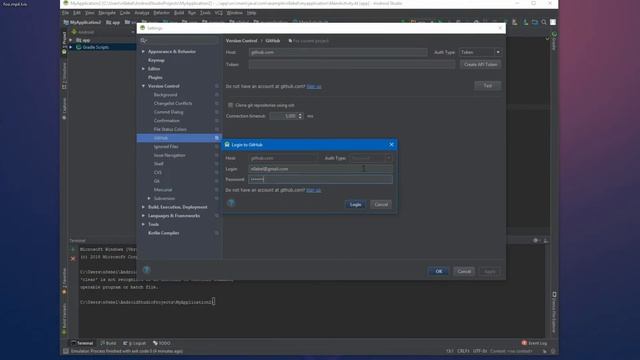Screen dimensions: 640x360
Task: Toggle Clone git repositories using ssh checkbox
Action: click(230, 105)
